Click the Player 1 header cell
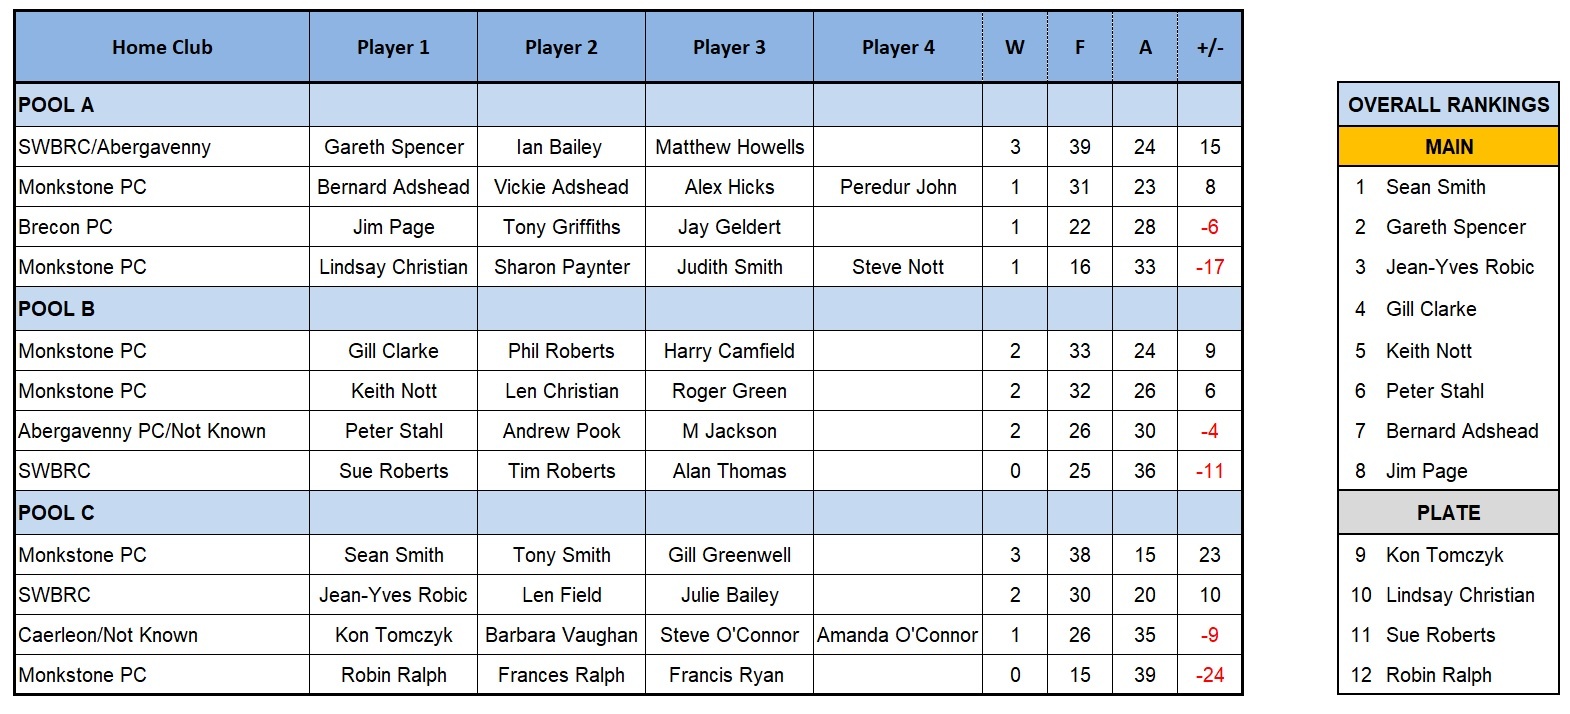The image size is (1570, 714). (393, 47)
